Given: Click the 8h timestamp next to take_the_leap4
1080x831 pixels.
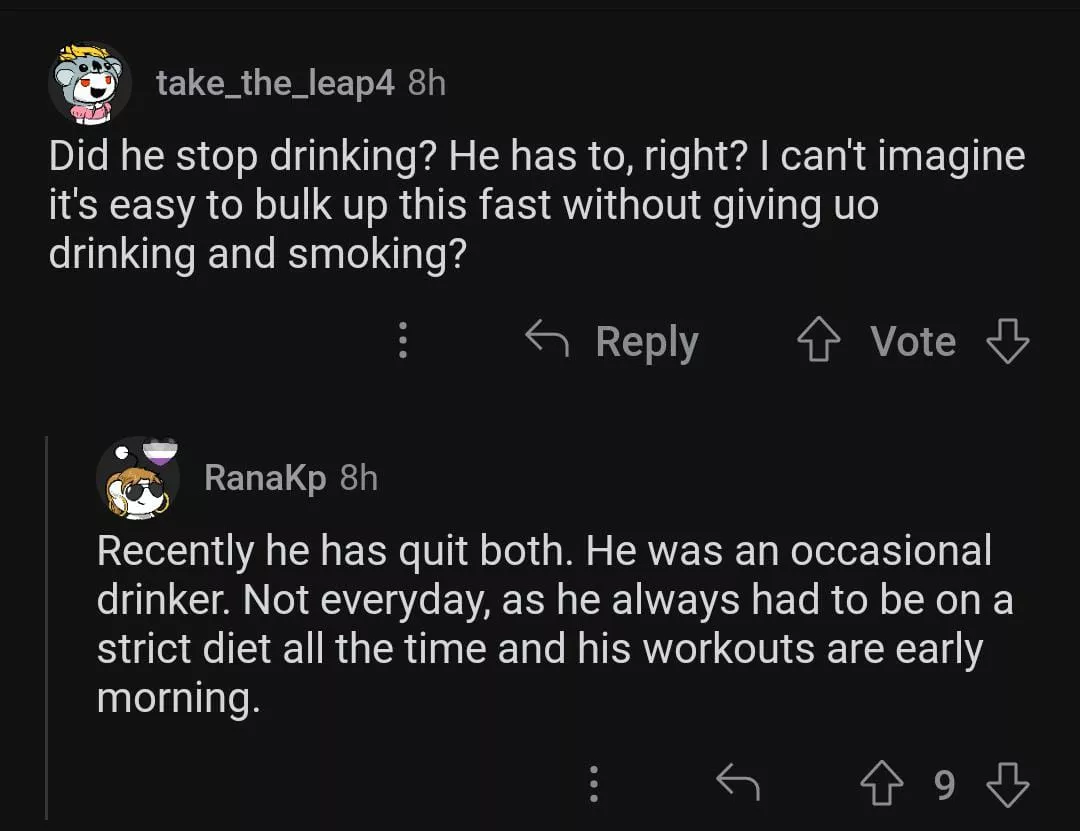Looking at the screenshot, I should pyautogui.click(x=427, y=83).
